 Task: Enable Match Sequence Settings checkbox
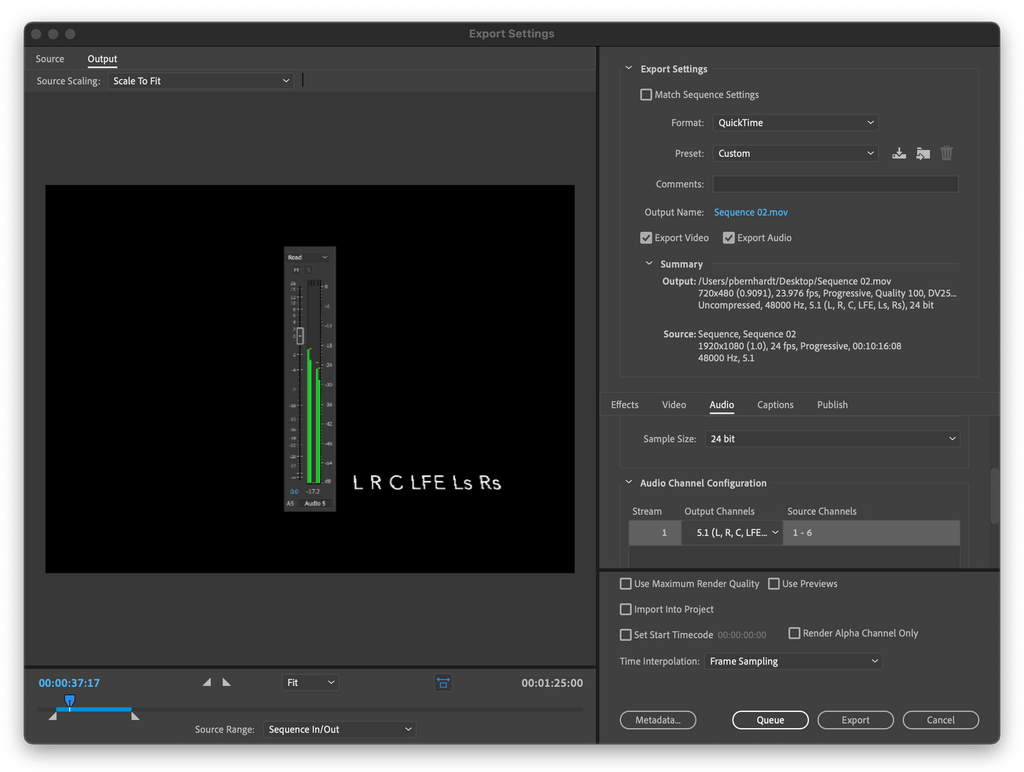[x=646, y=95]
